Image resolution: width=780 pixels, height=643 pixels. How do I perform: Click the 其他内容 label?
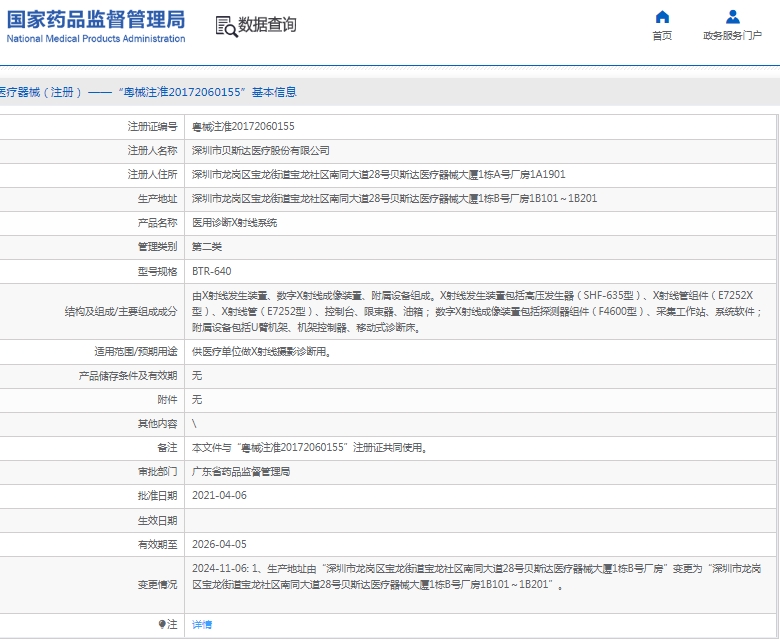tap(157, 424)
